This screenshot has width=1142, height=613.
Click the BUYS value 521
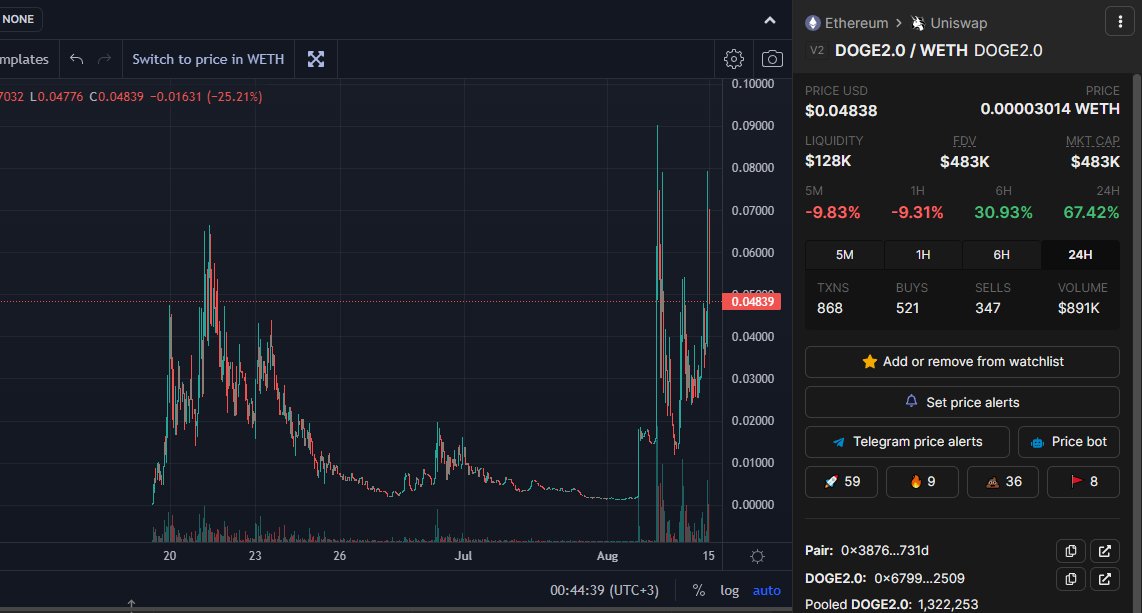[907, 309]
